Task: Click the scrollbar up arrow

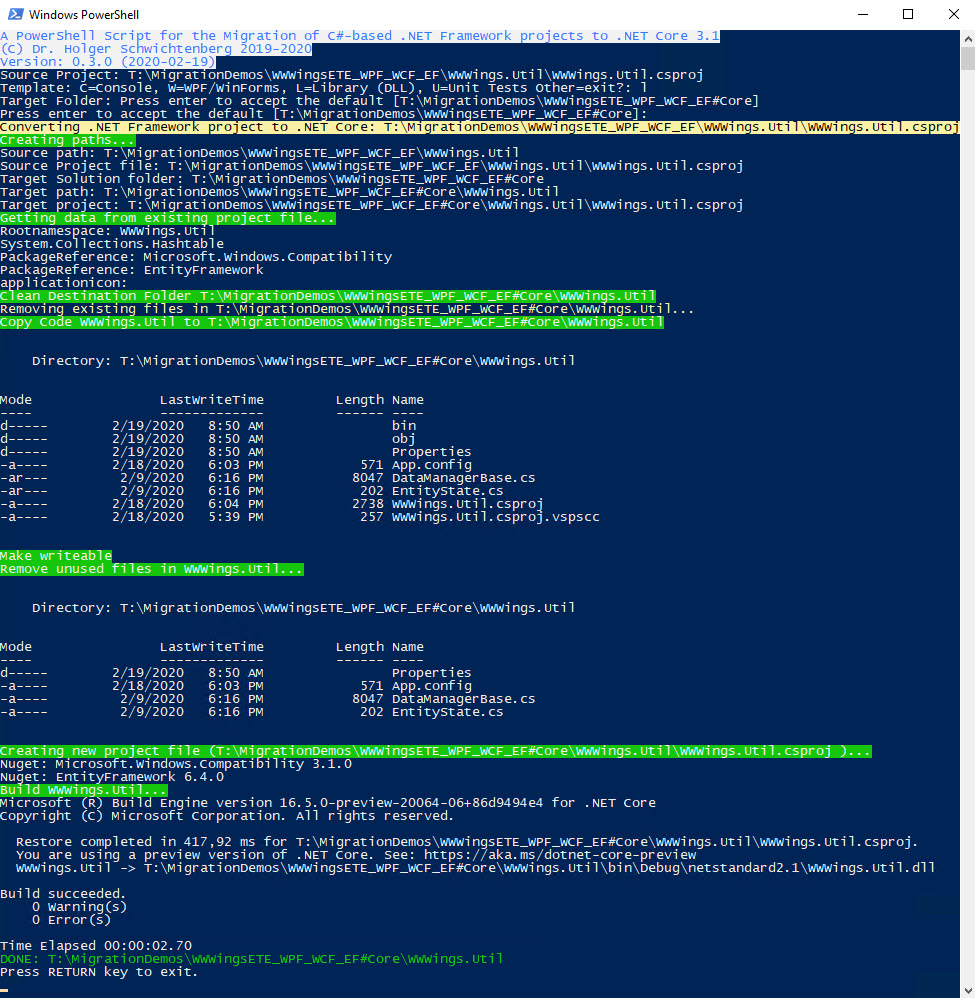Action: pyautogui.click(x=967, y=38)
